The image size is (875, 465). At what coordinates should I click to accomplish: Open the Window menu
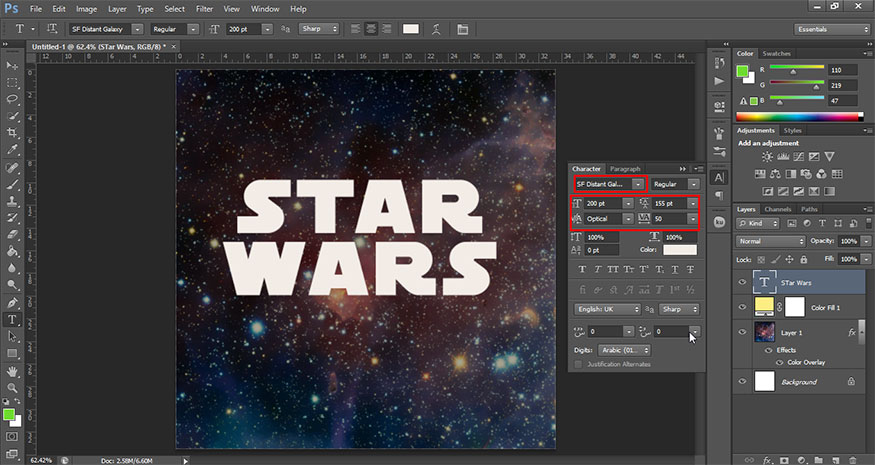pos(265,9)
